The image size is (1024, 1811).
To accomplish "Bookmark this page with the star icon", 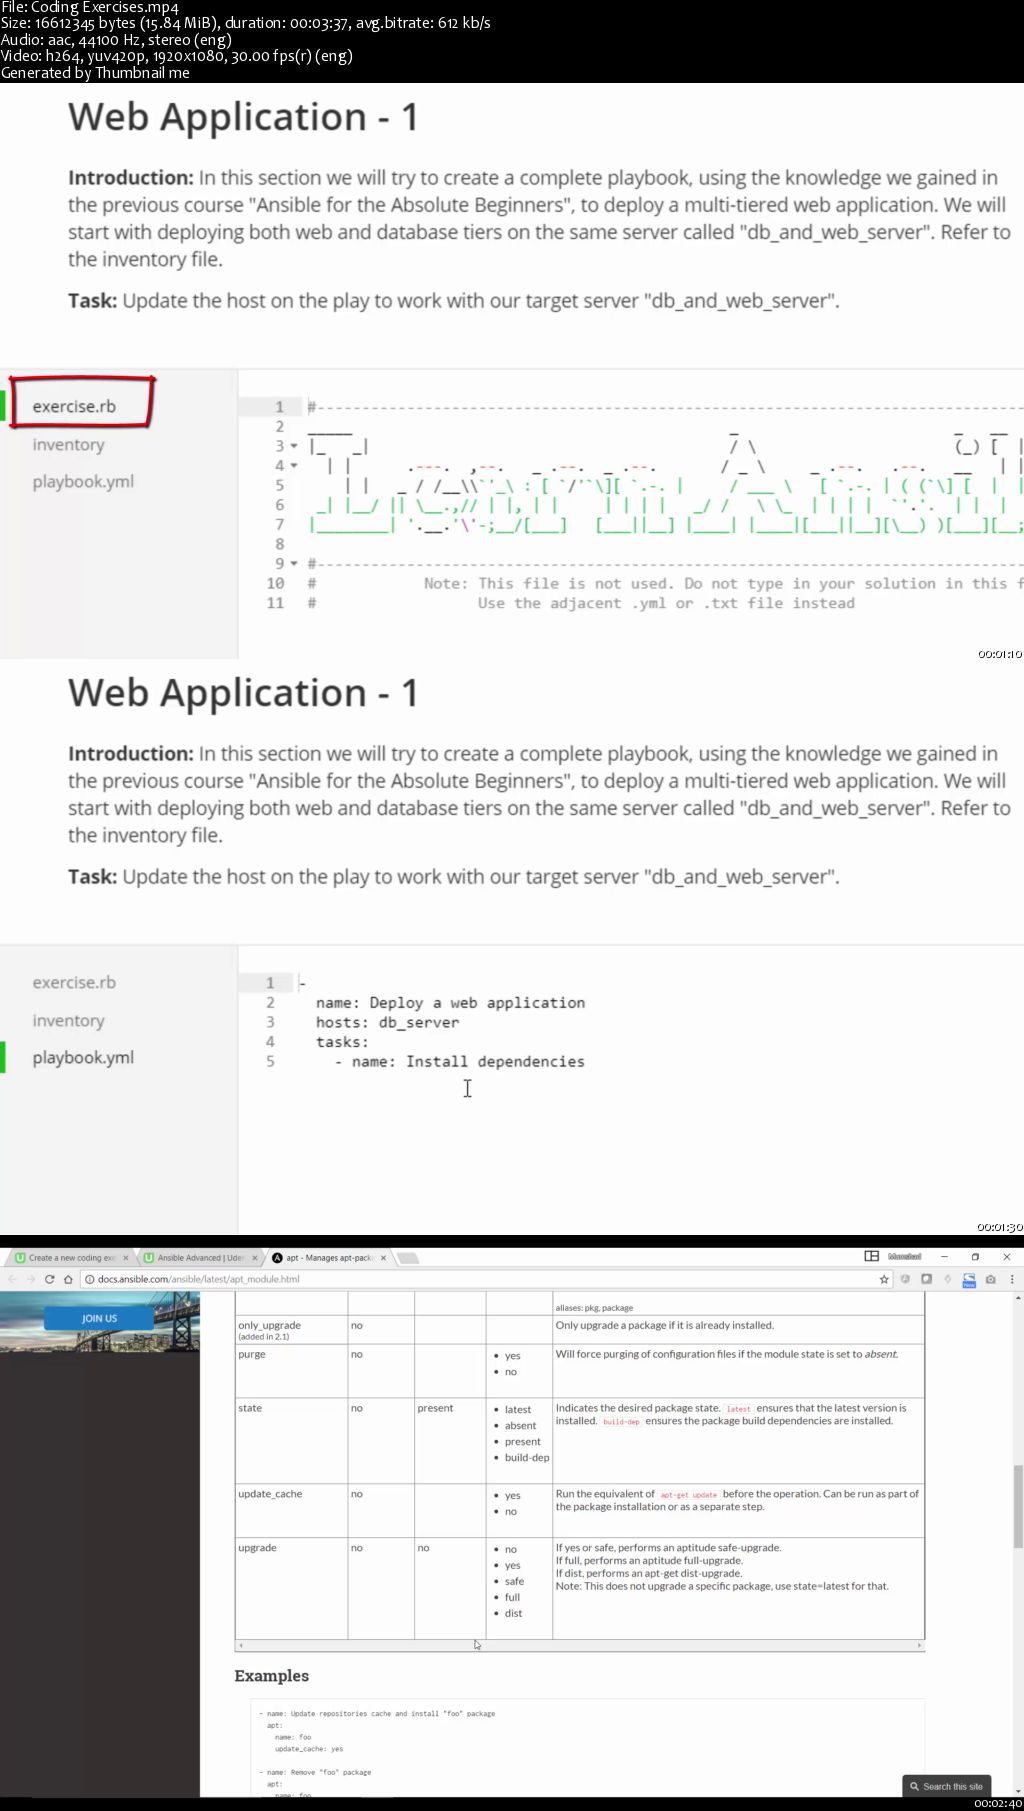I will (884, 1279).
